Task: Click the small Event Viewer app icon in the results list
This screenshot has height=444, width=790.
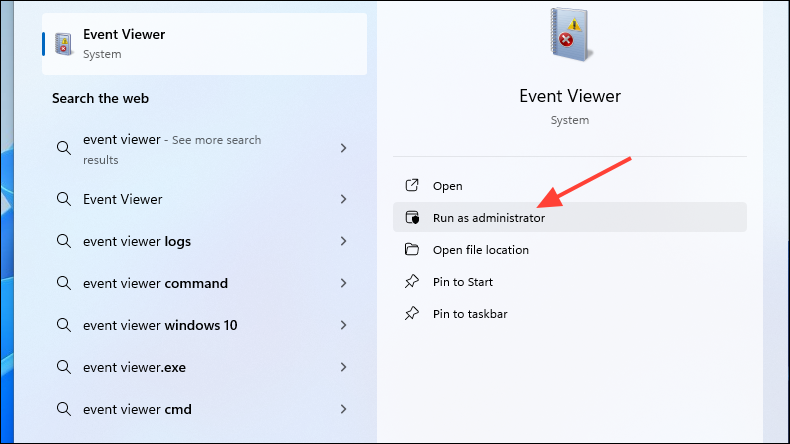Action: [x=63, y=44]
